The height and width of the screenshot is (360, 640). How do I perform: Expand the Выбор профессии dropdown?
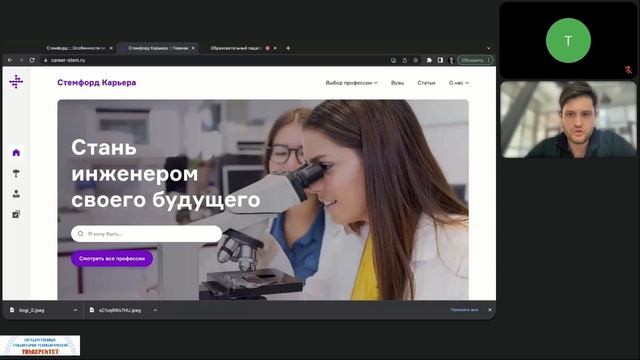[x=351, y=83]
